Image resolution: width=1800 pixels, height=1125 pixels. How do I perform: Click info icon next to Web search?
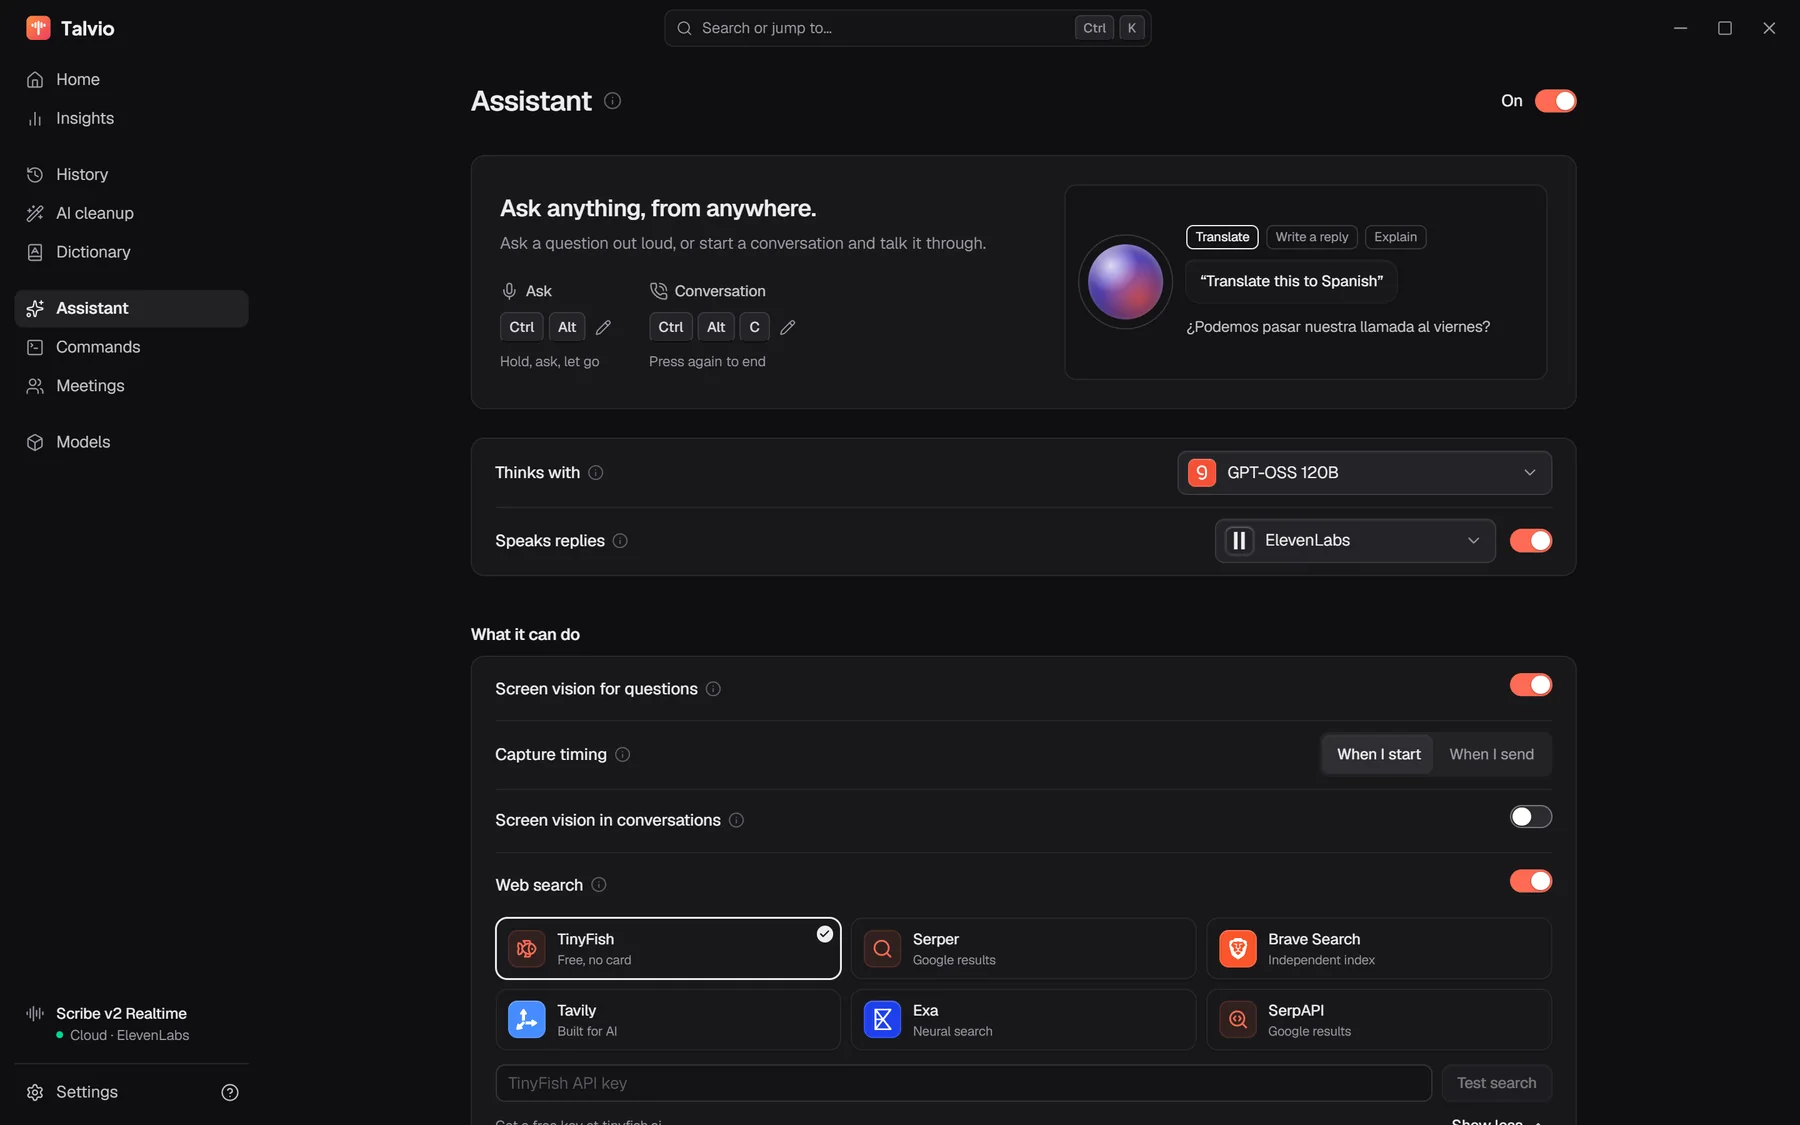(x=599, y=885)
